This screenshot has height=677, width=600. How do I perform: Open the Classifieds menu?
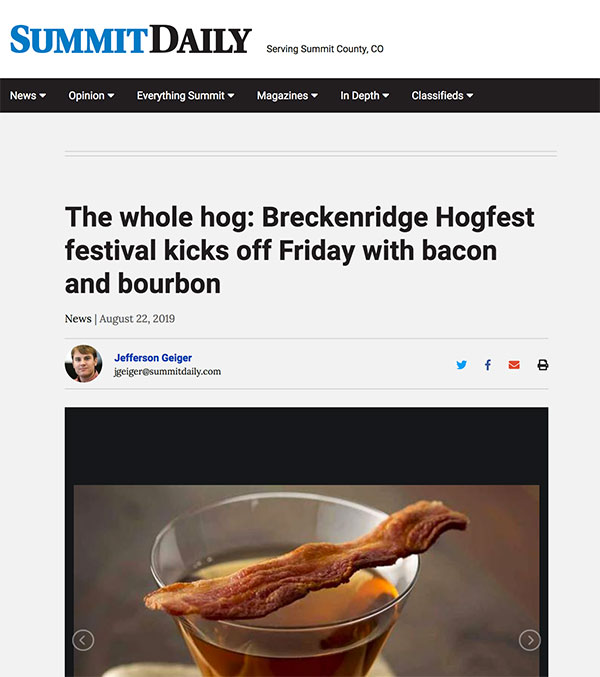[x=442, y=96]
